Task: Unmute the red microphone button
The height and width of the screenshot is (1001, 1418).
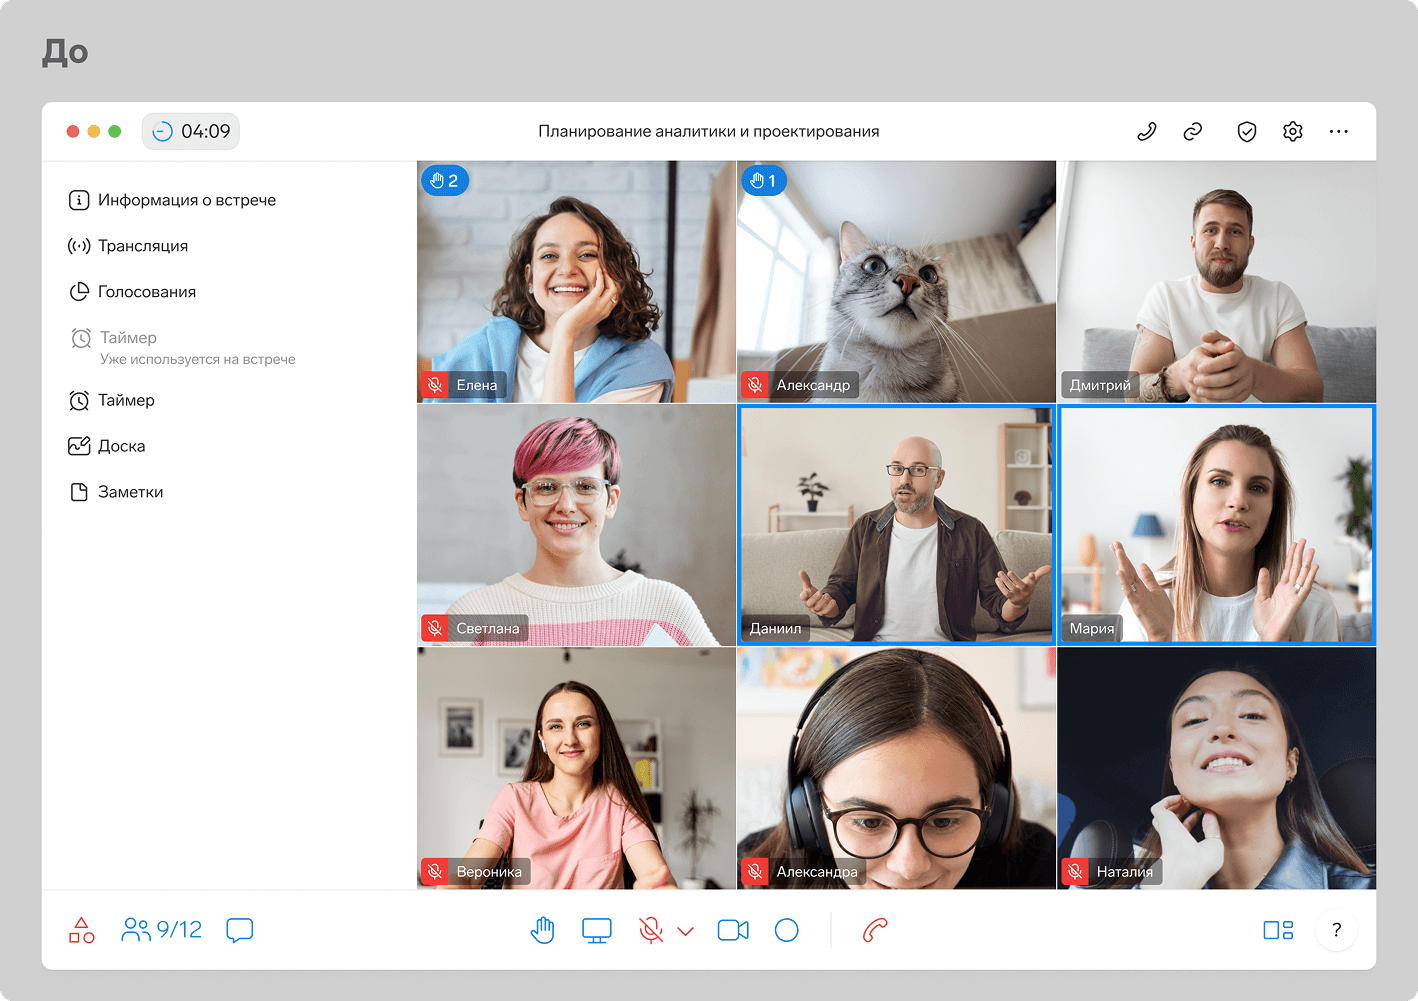Action: point(651,930)
